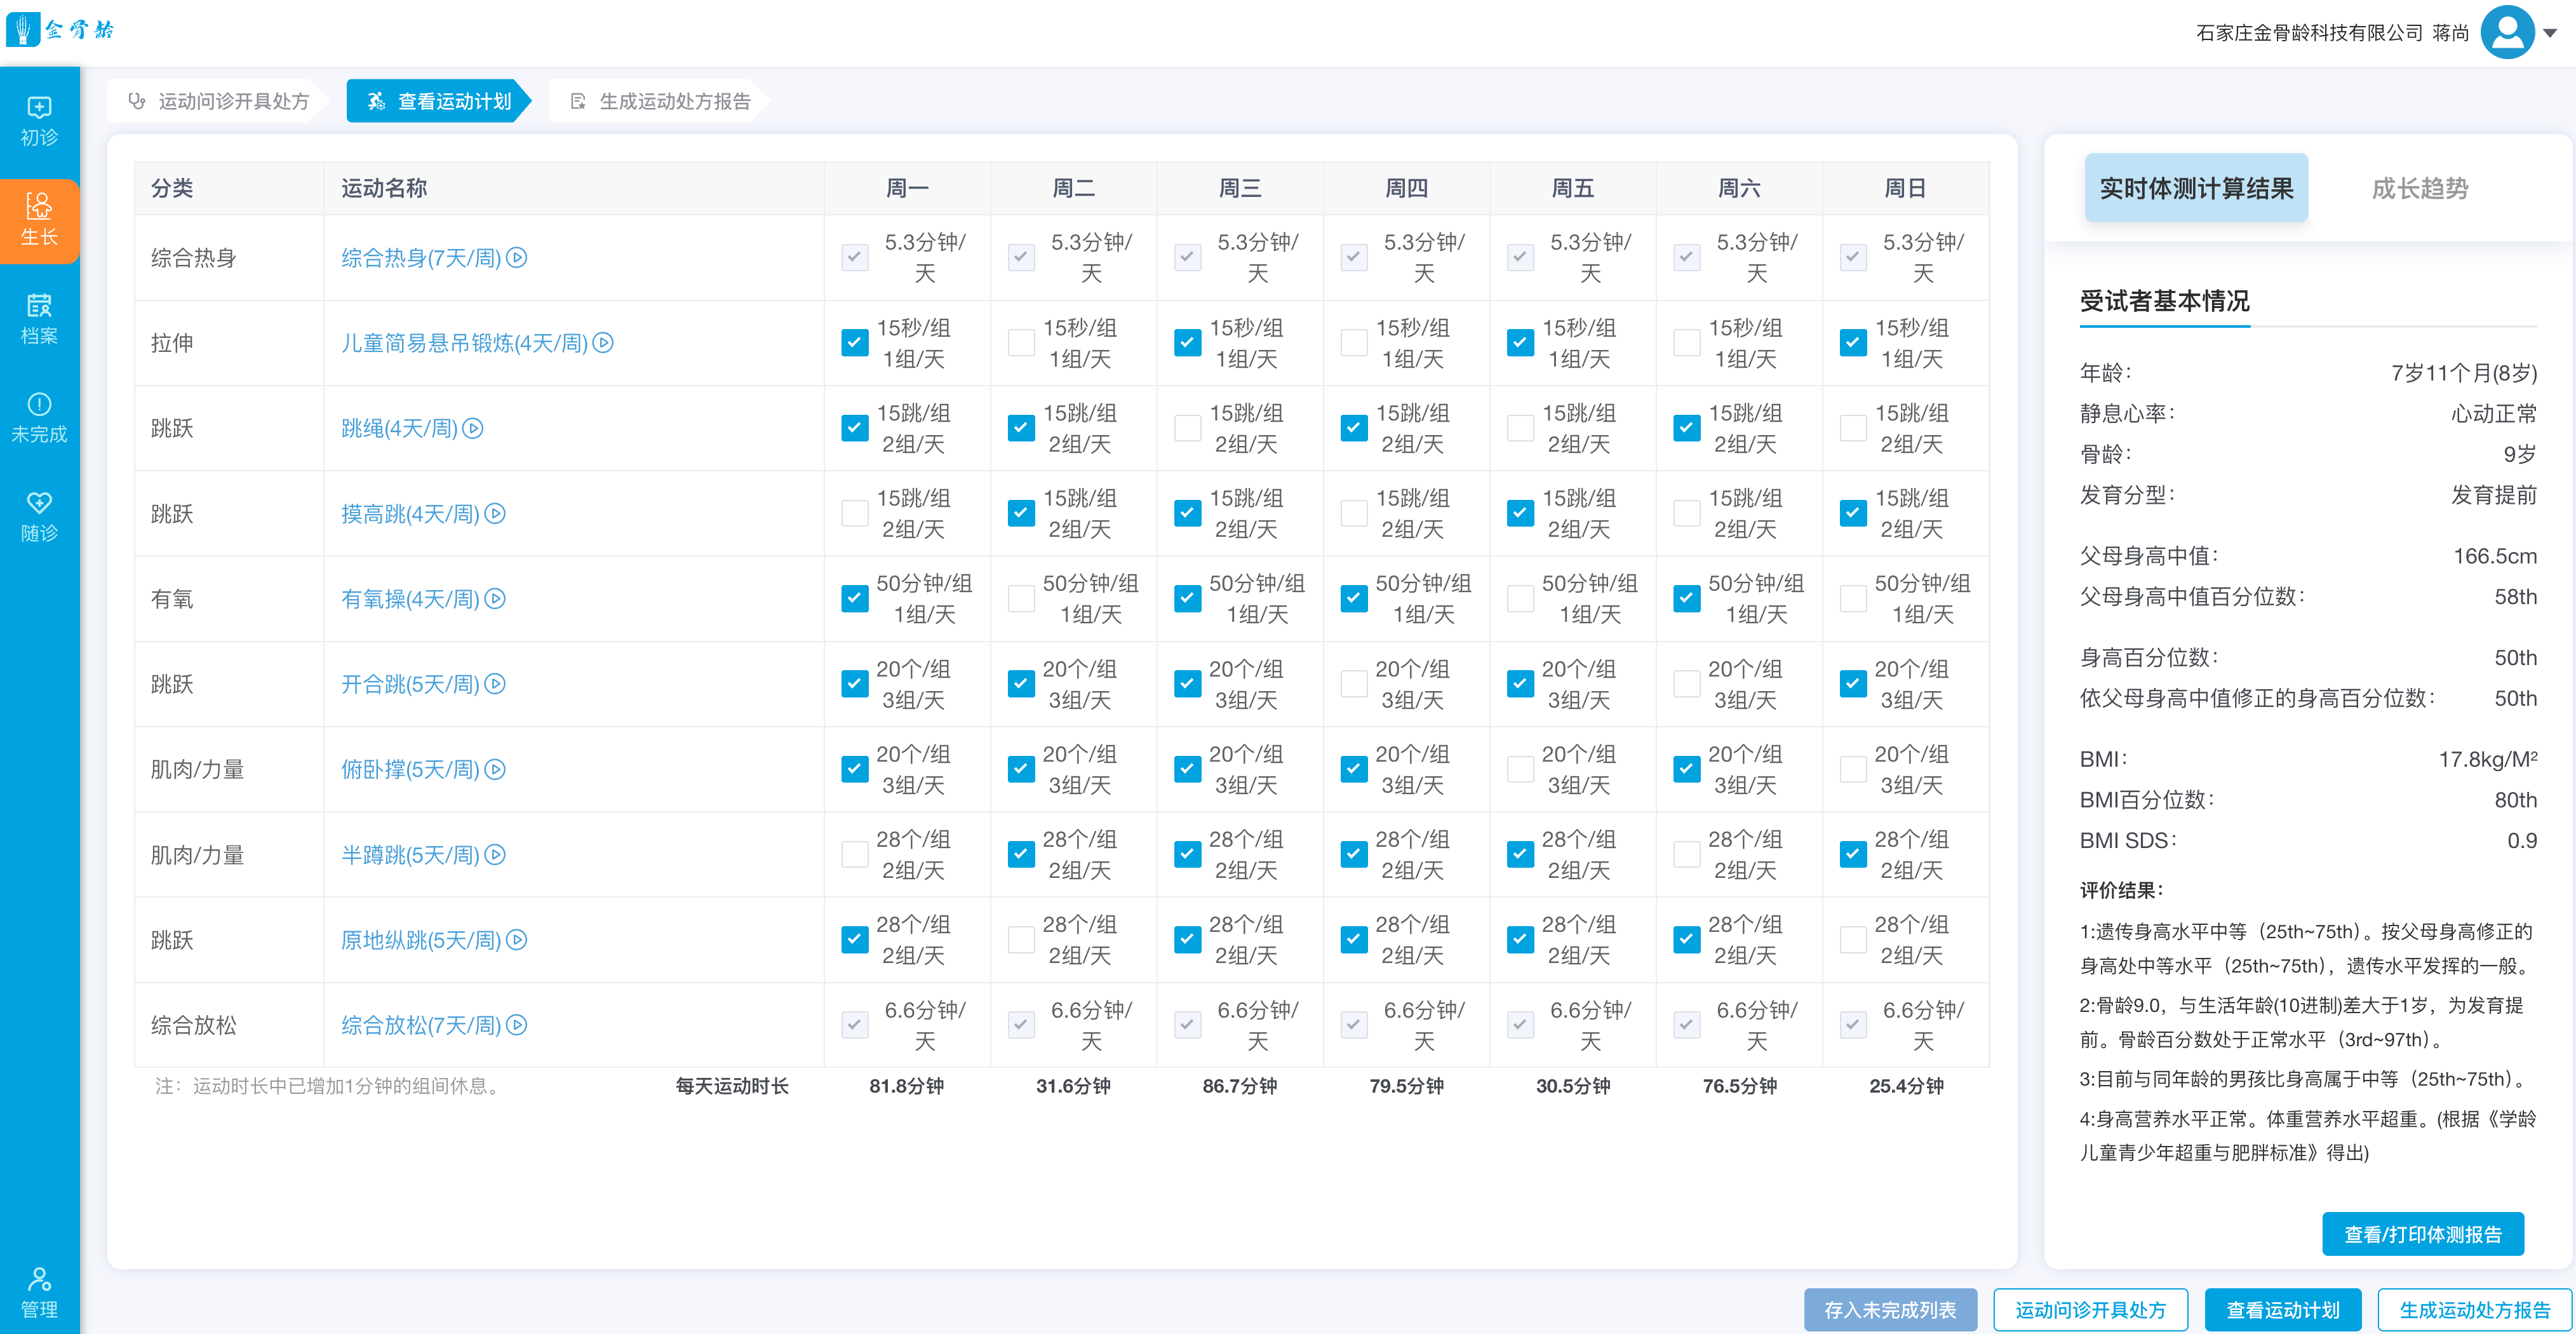Open 摸高跳(4天/周) exercise link
The image size is (2576, 1334).
(x=410, y=514)
